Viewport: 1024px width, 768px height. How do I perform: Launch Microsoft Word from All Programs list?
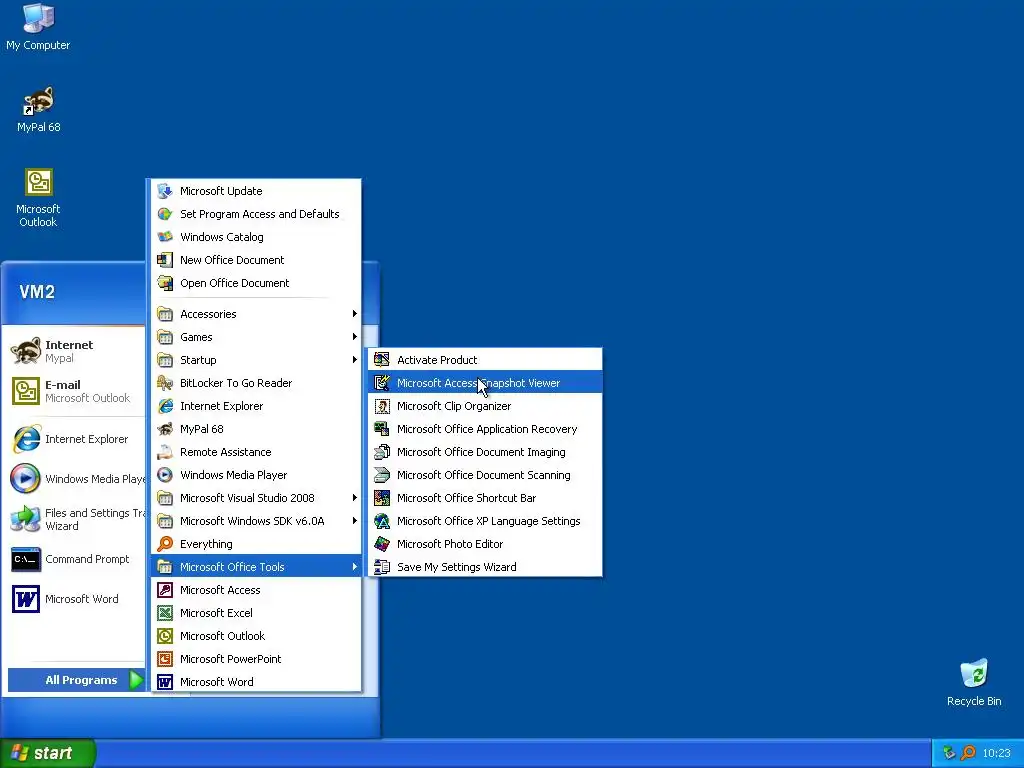[256, 682]
